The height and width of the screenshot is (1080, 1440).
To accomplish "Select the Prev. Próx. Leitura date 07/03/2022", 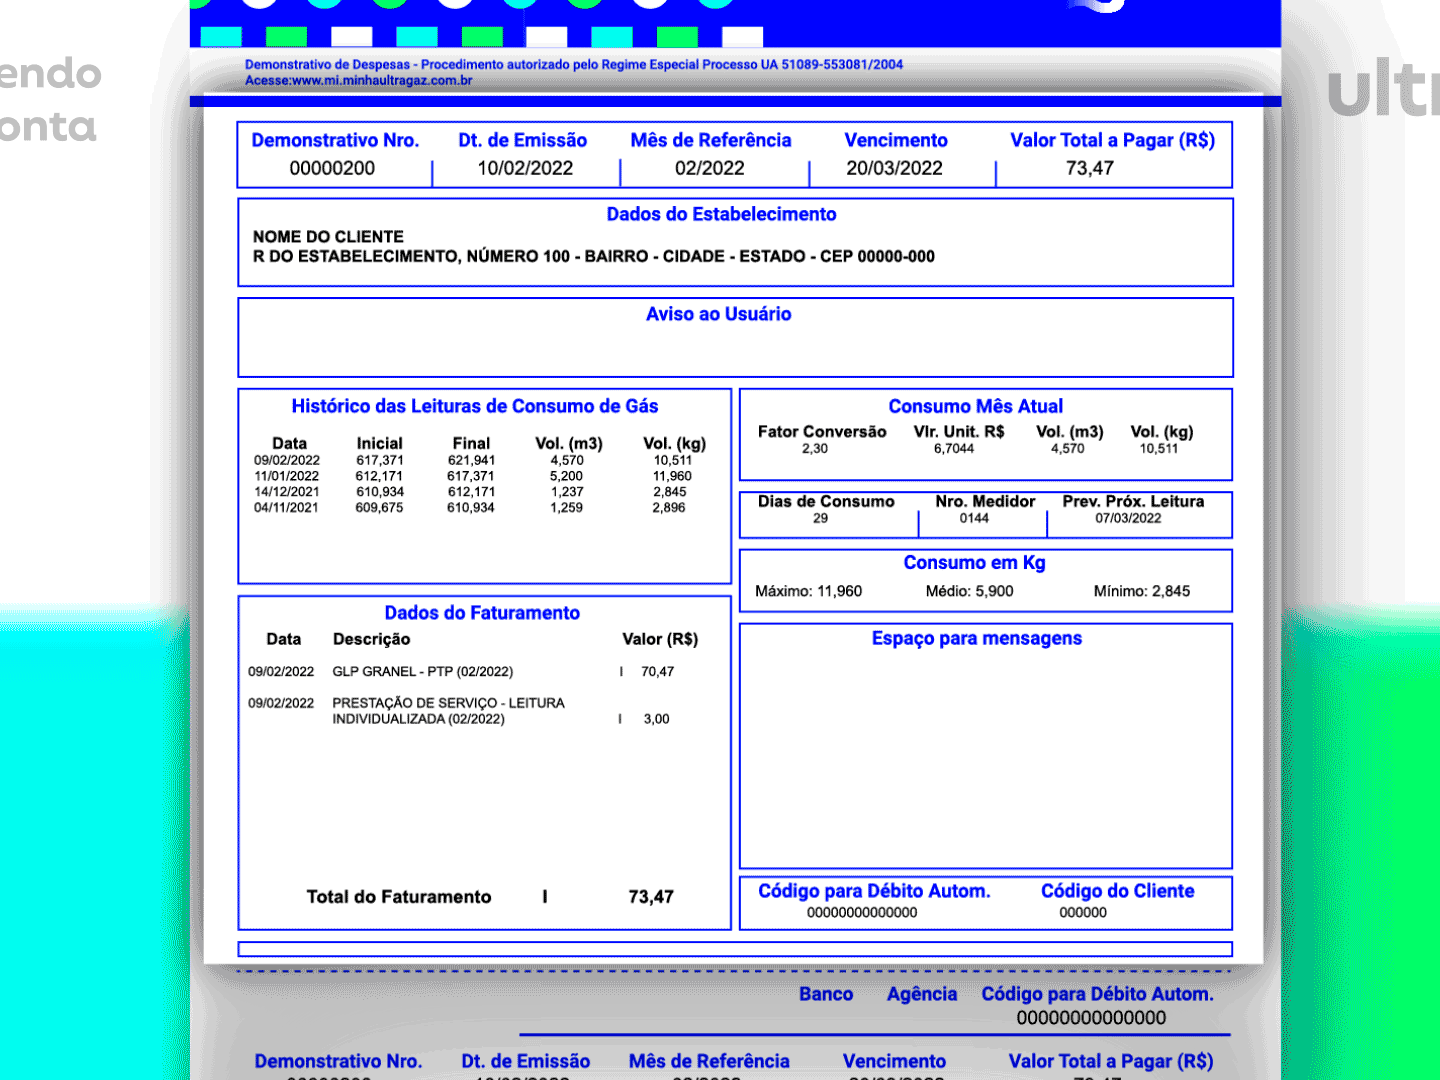I will click(1128, 518).
